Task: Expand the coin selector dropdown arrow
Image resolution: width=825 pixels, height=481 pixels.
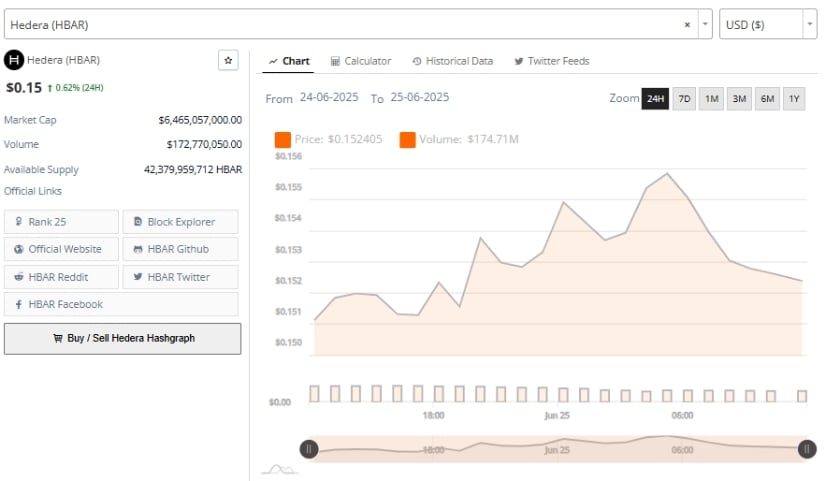Action: coord(705,24)
